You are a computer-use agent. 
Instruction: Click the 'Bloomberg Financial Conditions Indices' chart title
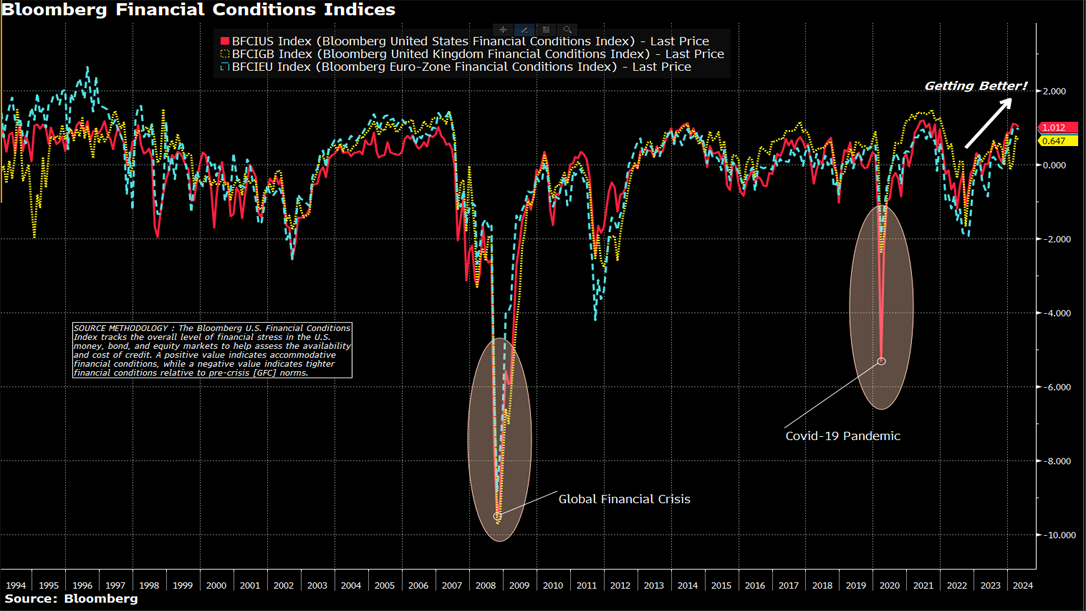coord(198,10)
